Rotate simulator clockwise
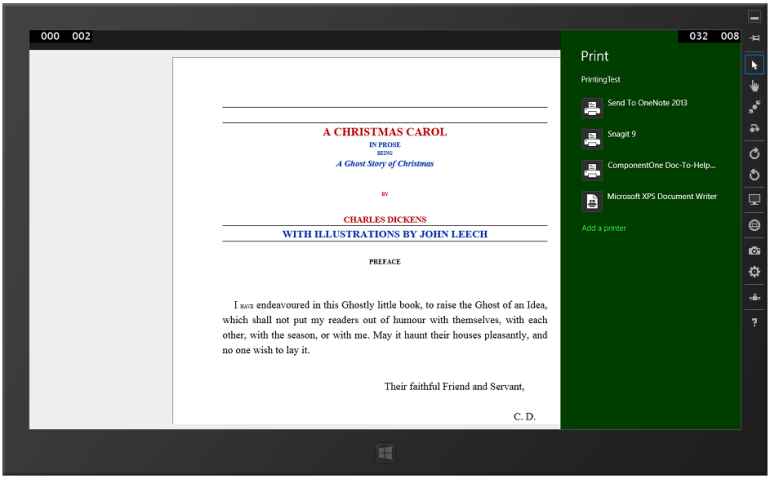The width and height of the screenshot is (770, 477). coord(754,153)
